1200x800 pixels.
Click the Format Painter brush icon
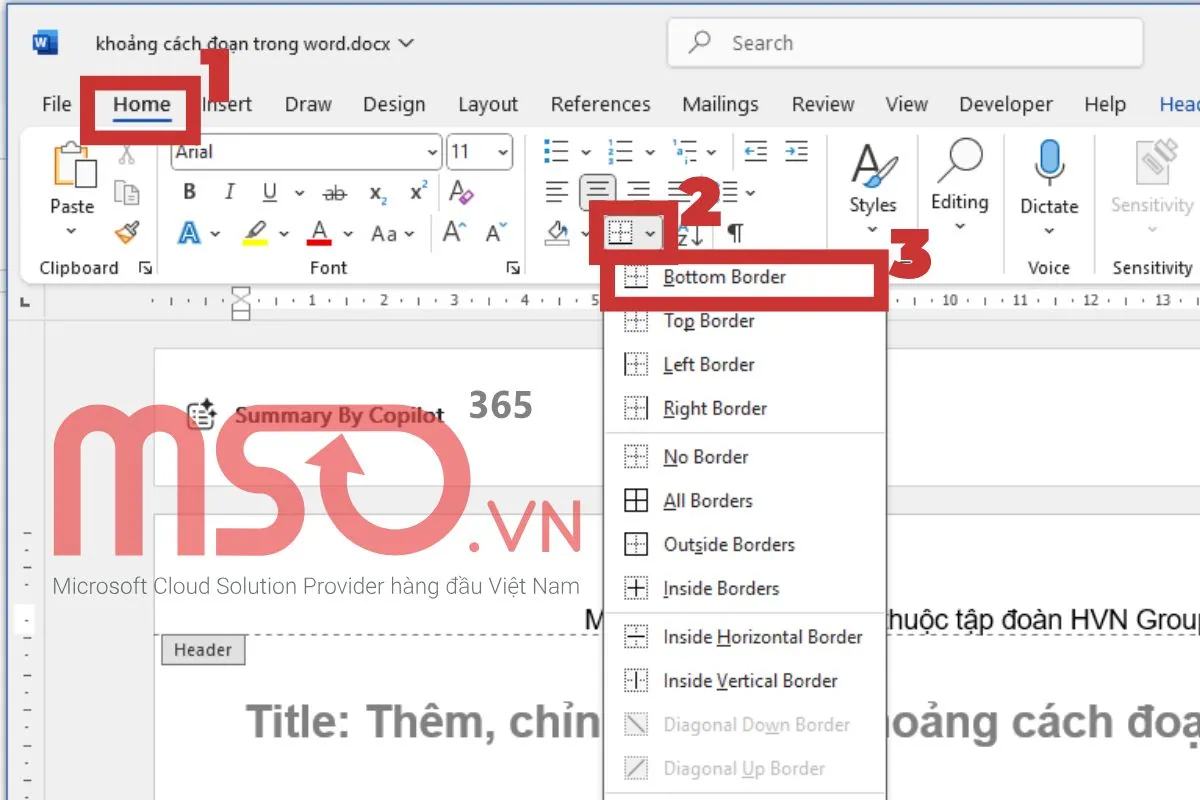click(127, 233)
